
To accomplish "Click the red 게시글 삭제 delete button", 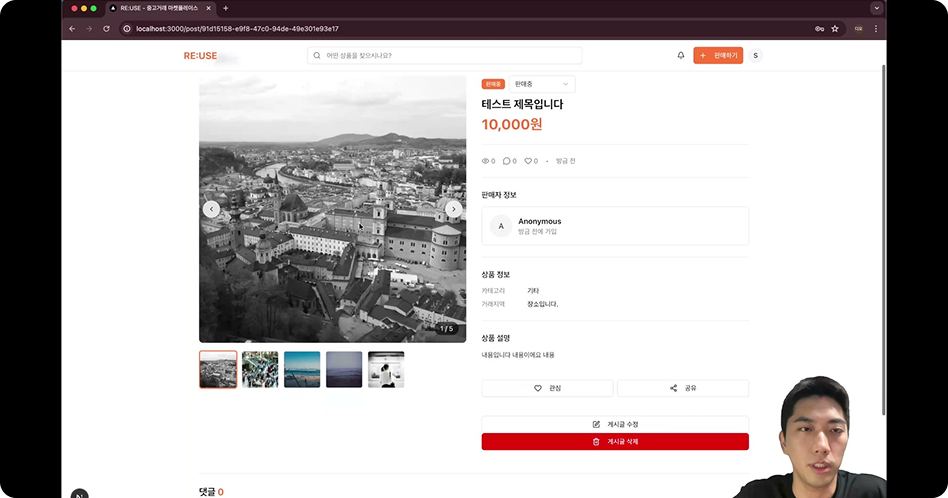I will tap(615, 442).
